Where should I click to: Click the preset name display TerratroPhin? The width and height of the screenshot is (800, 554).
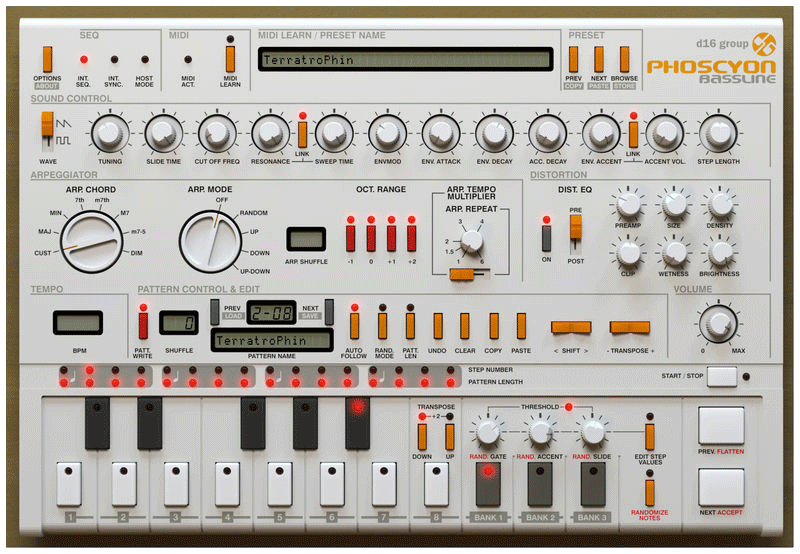(406, 60)
